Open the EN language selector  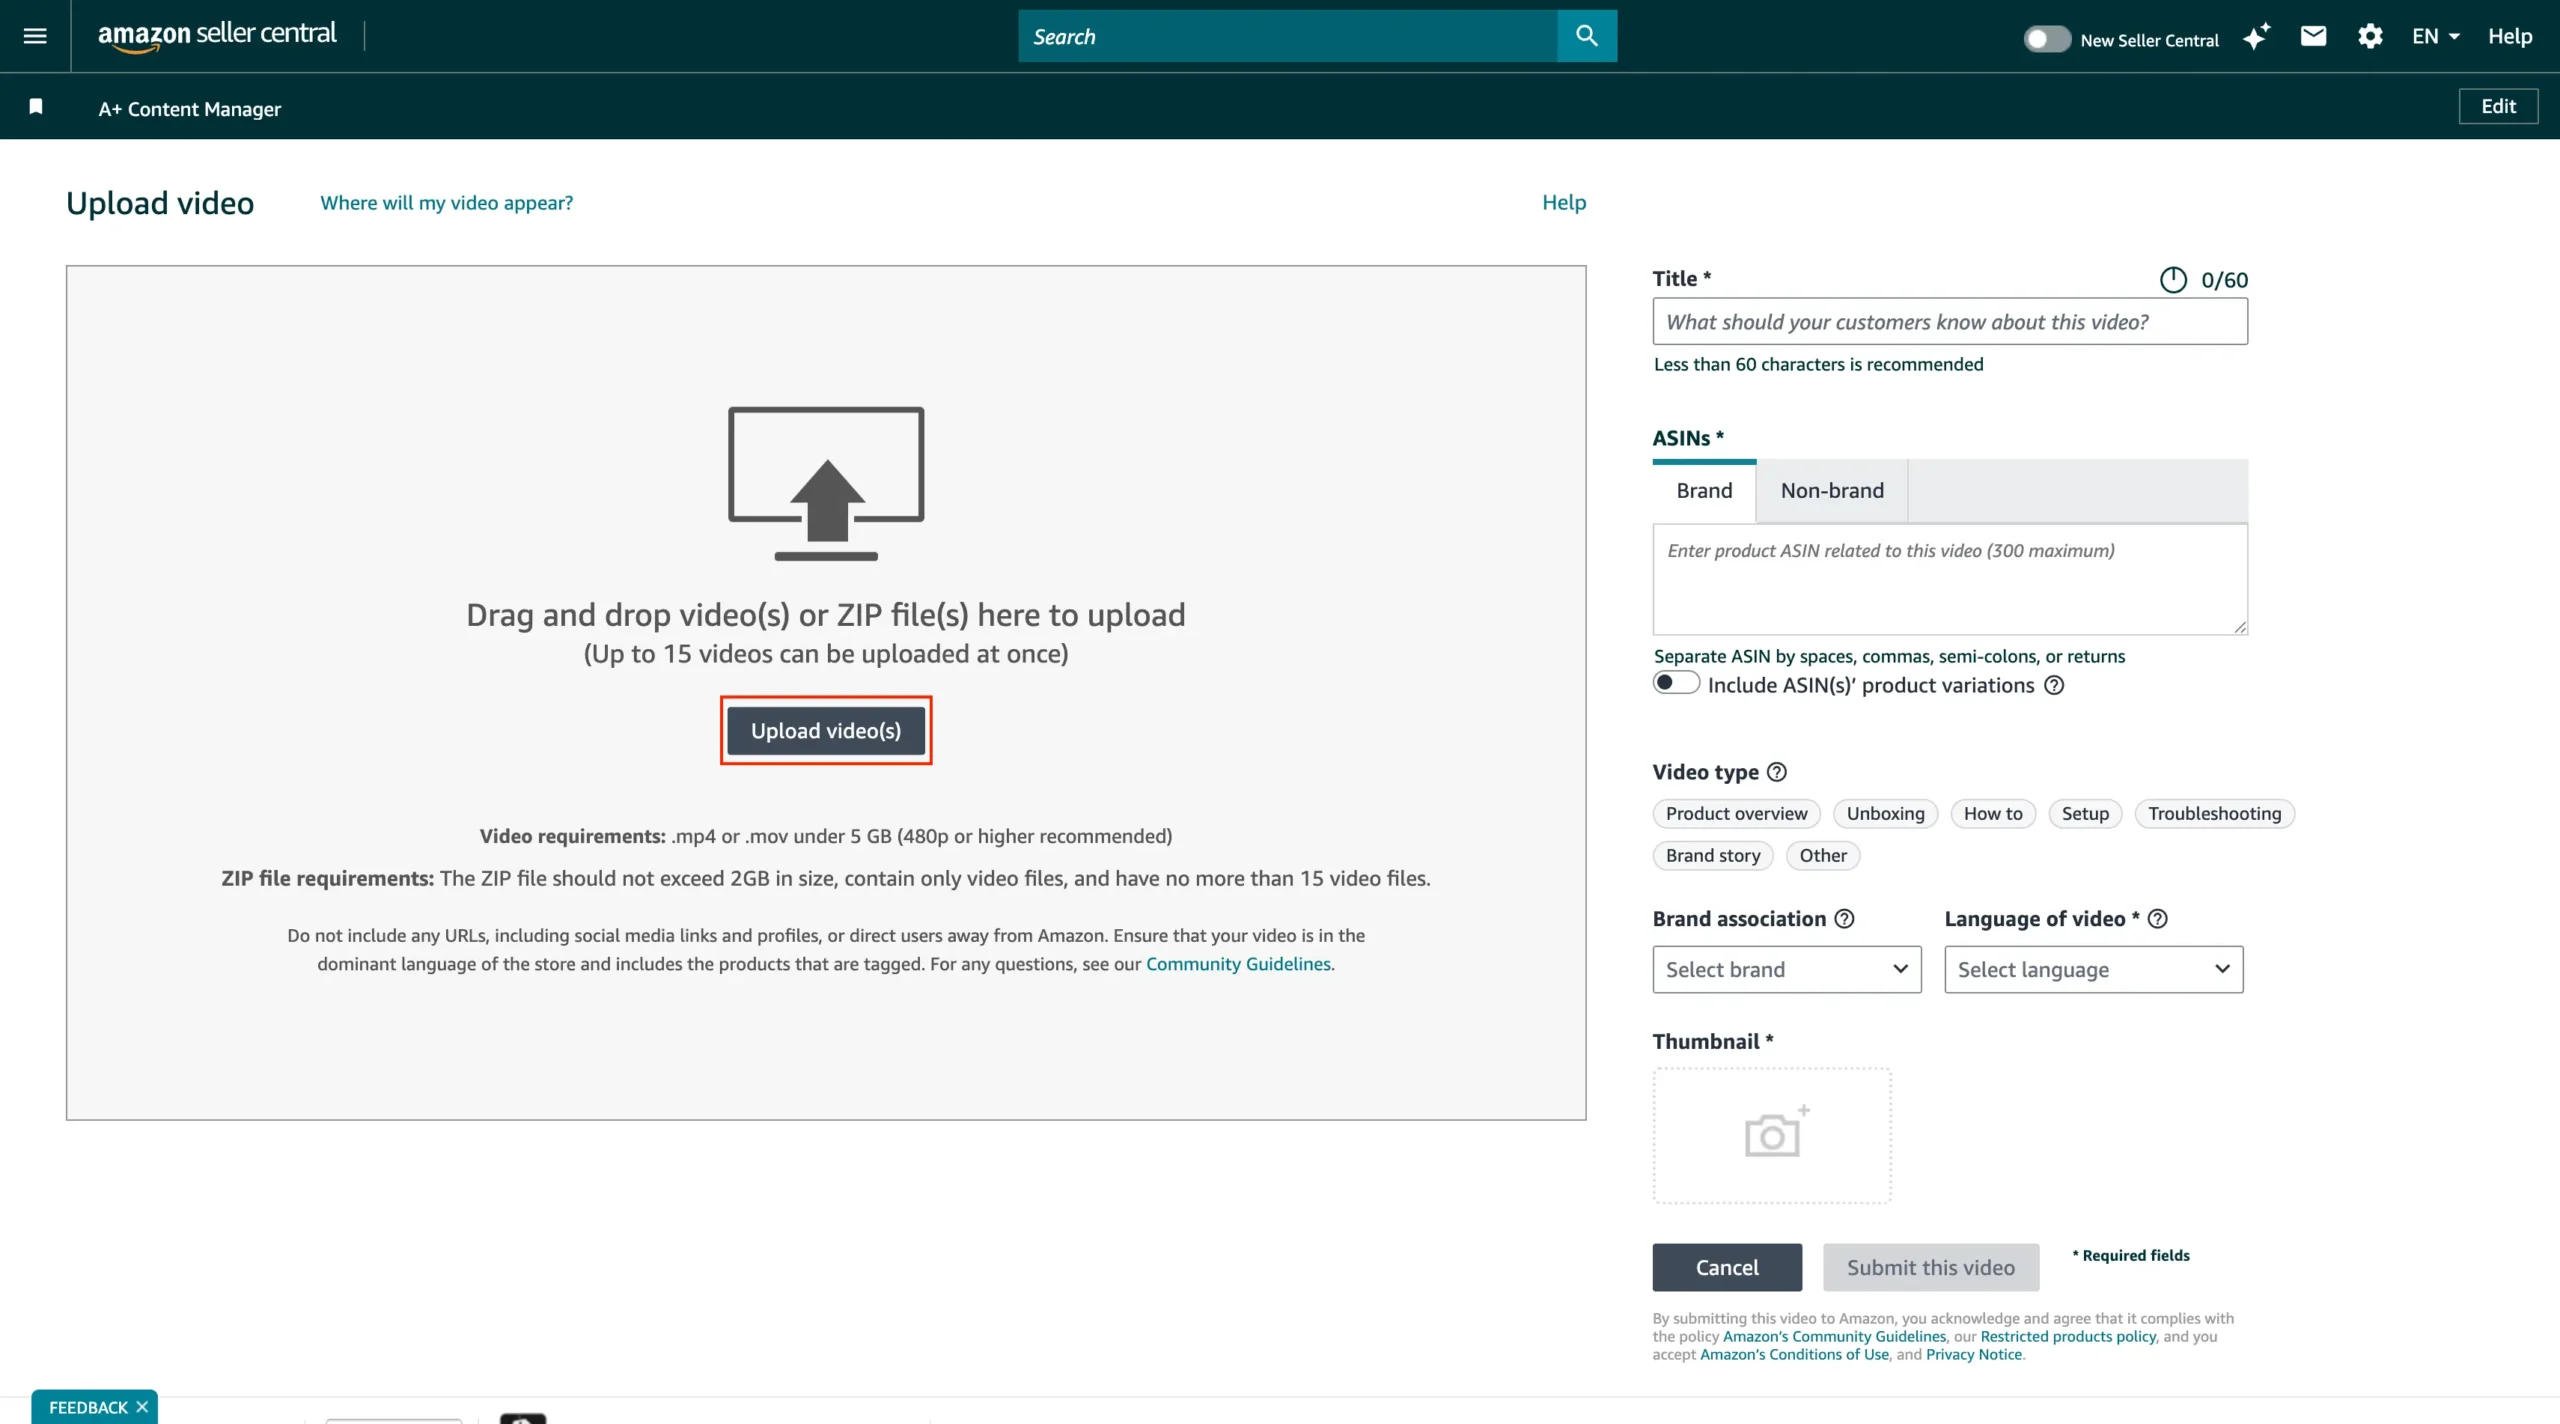(2435, 37)
